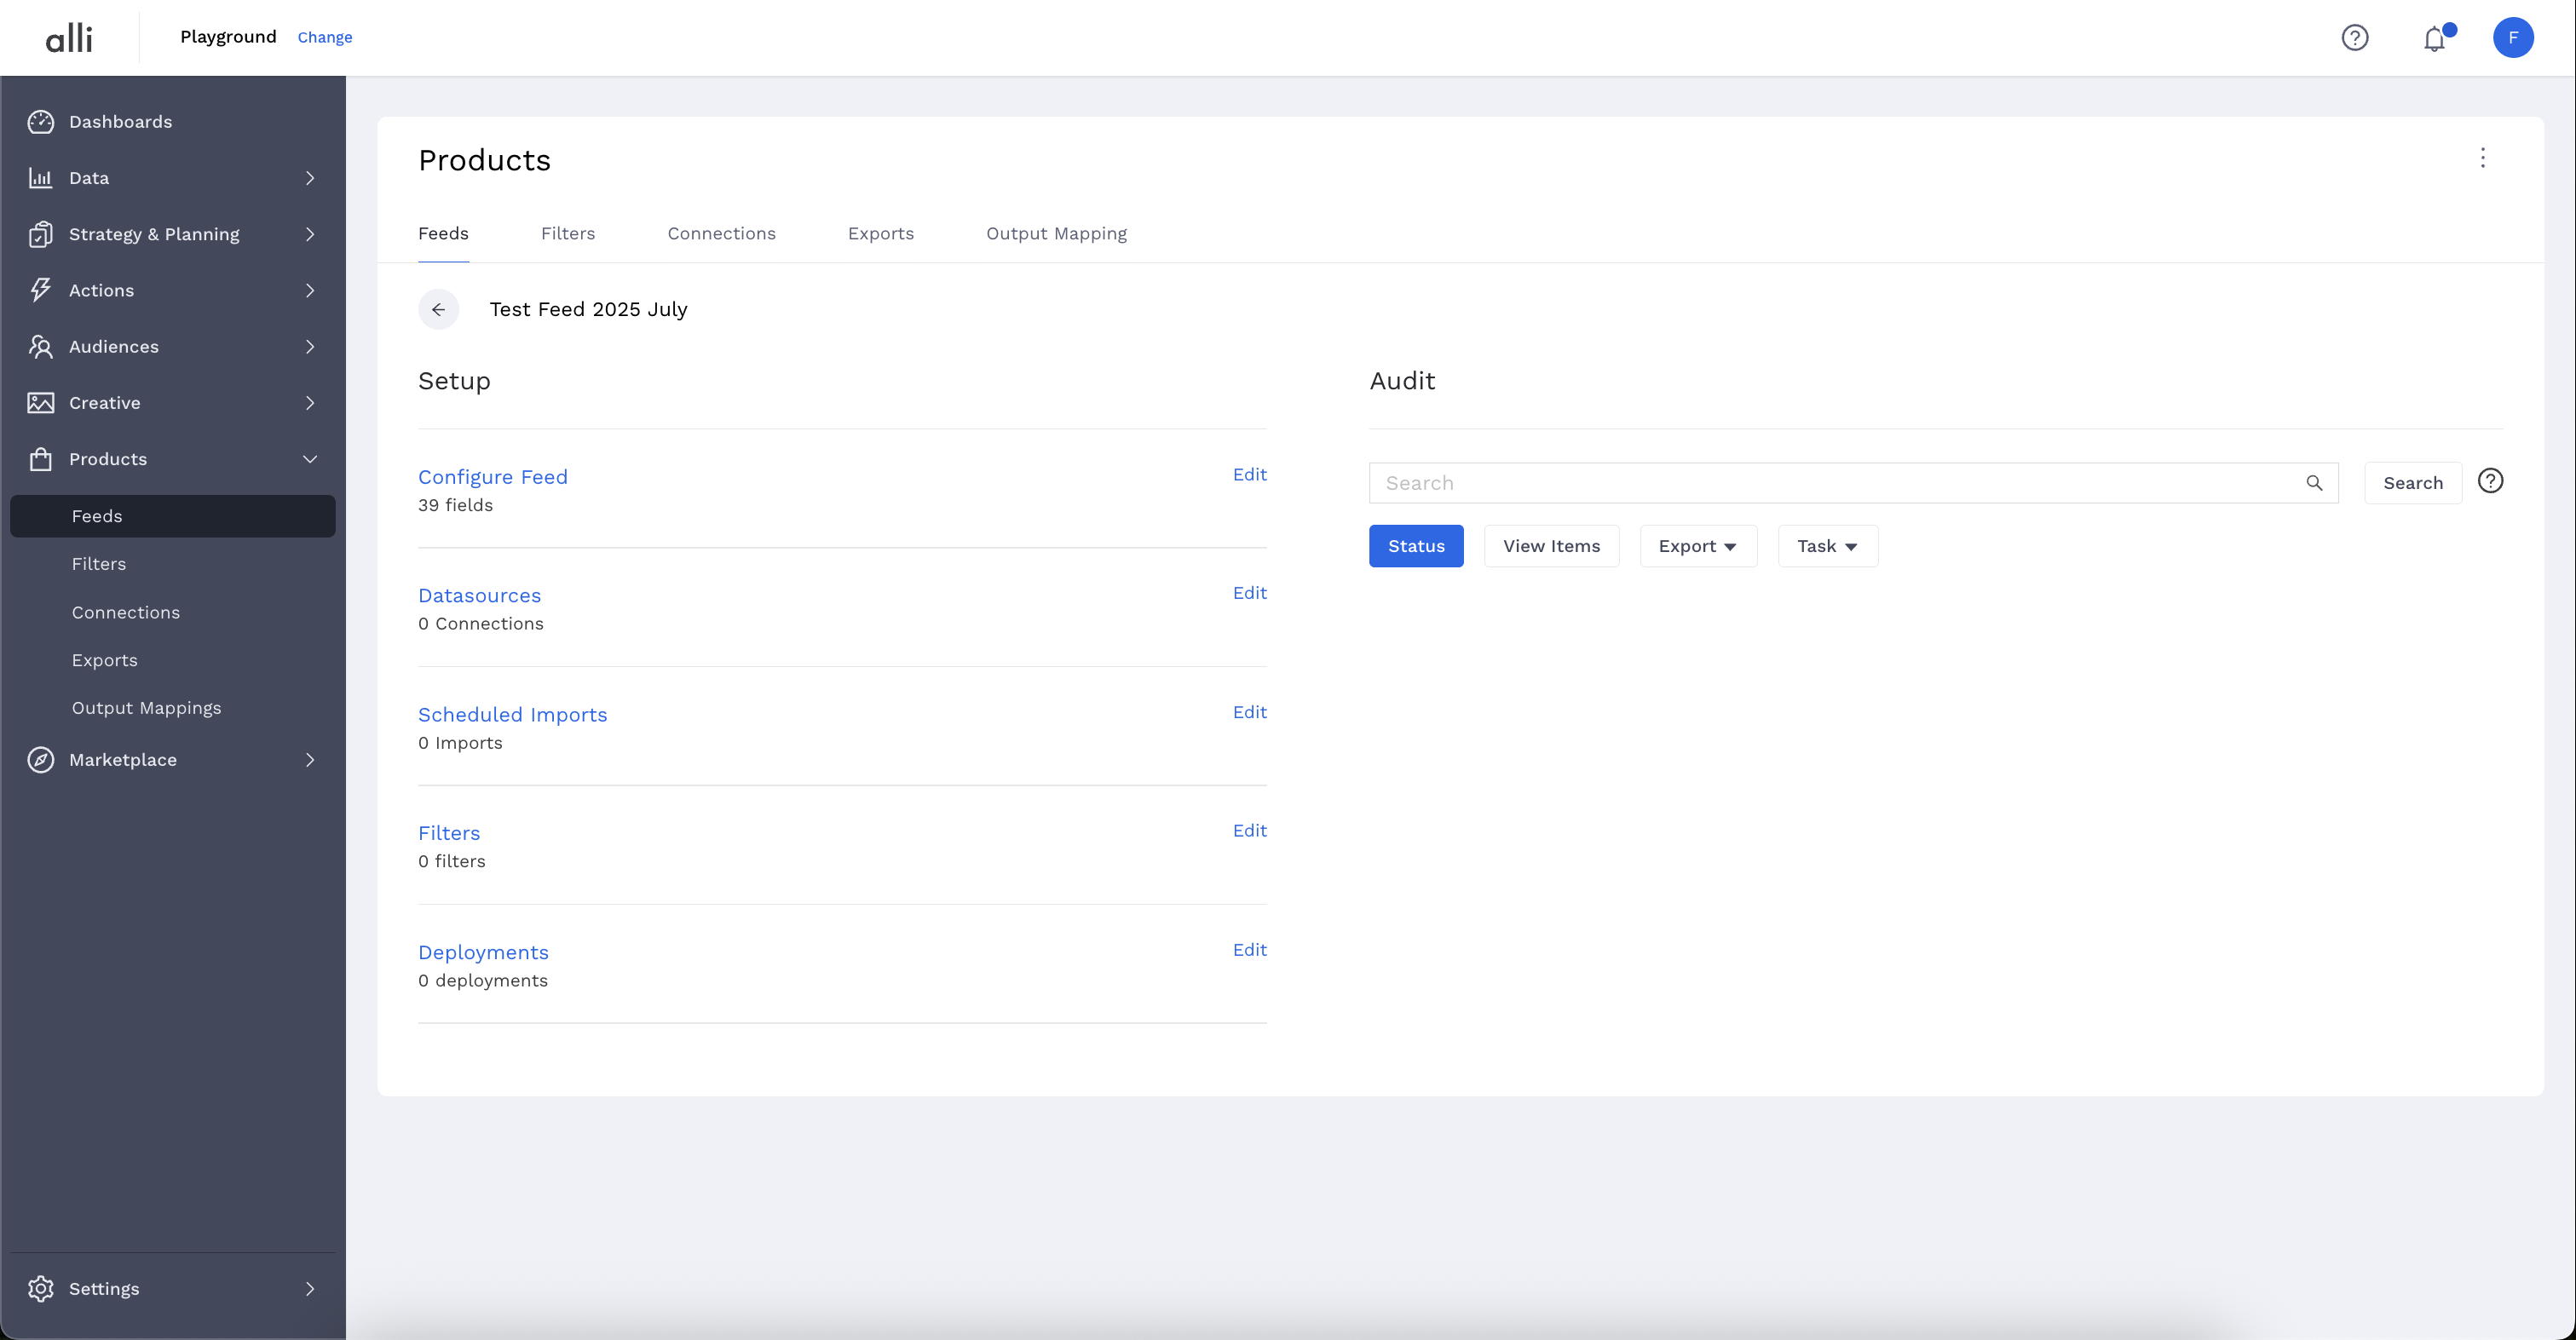This screenshot has width=2576, height=1340.
Task: Click View Items button
Action: point(1551,546)
